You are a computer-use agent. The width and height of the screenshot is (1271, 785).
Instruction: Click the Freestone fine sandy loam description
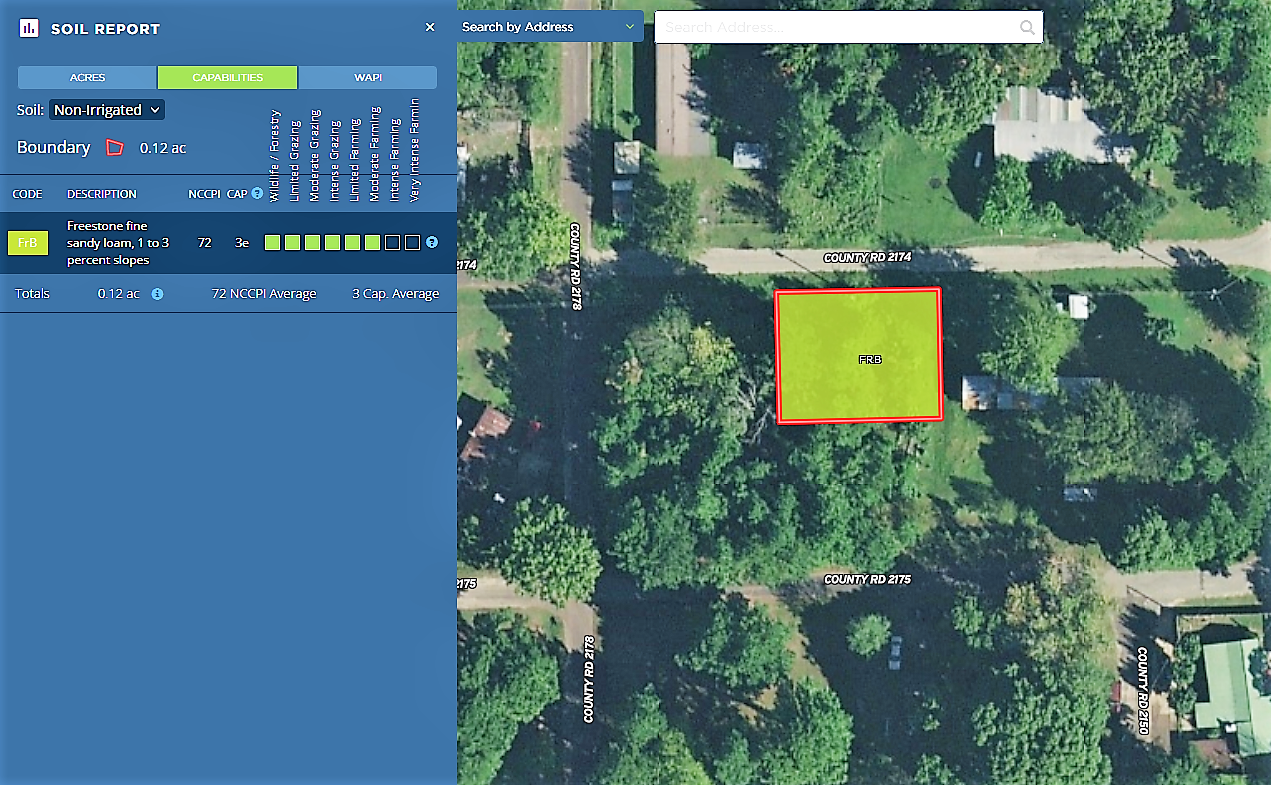[108, 243]
